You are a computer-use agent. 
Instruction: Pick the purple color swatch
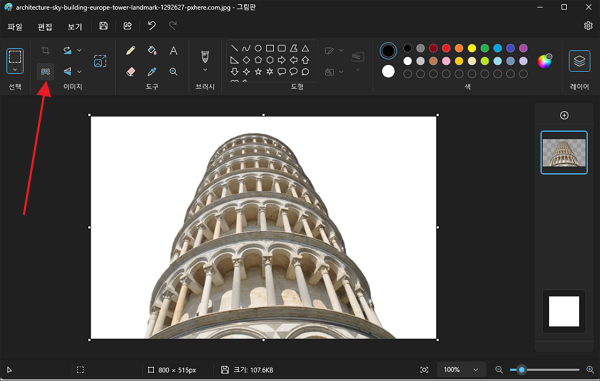(x=523, y=48)
